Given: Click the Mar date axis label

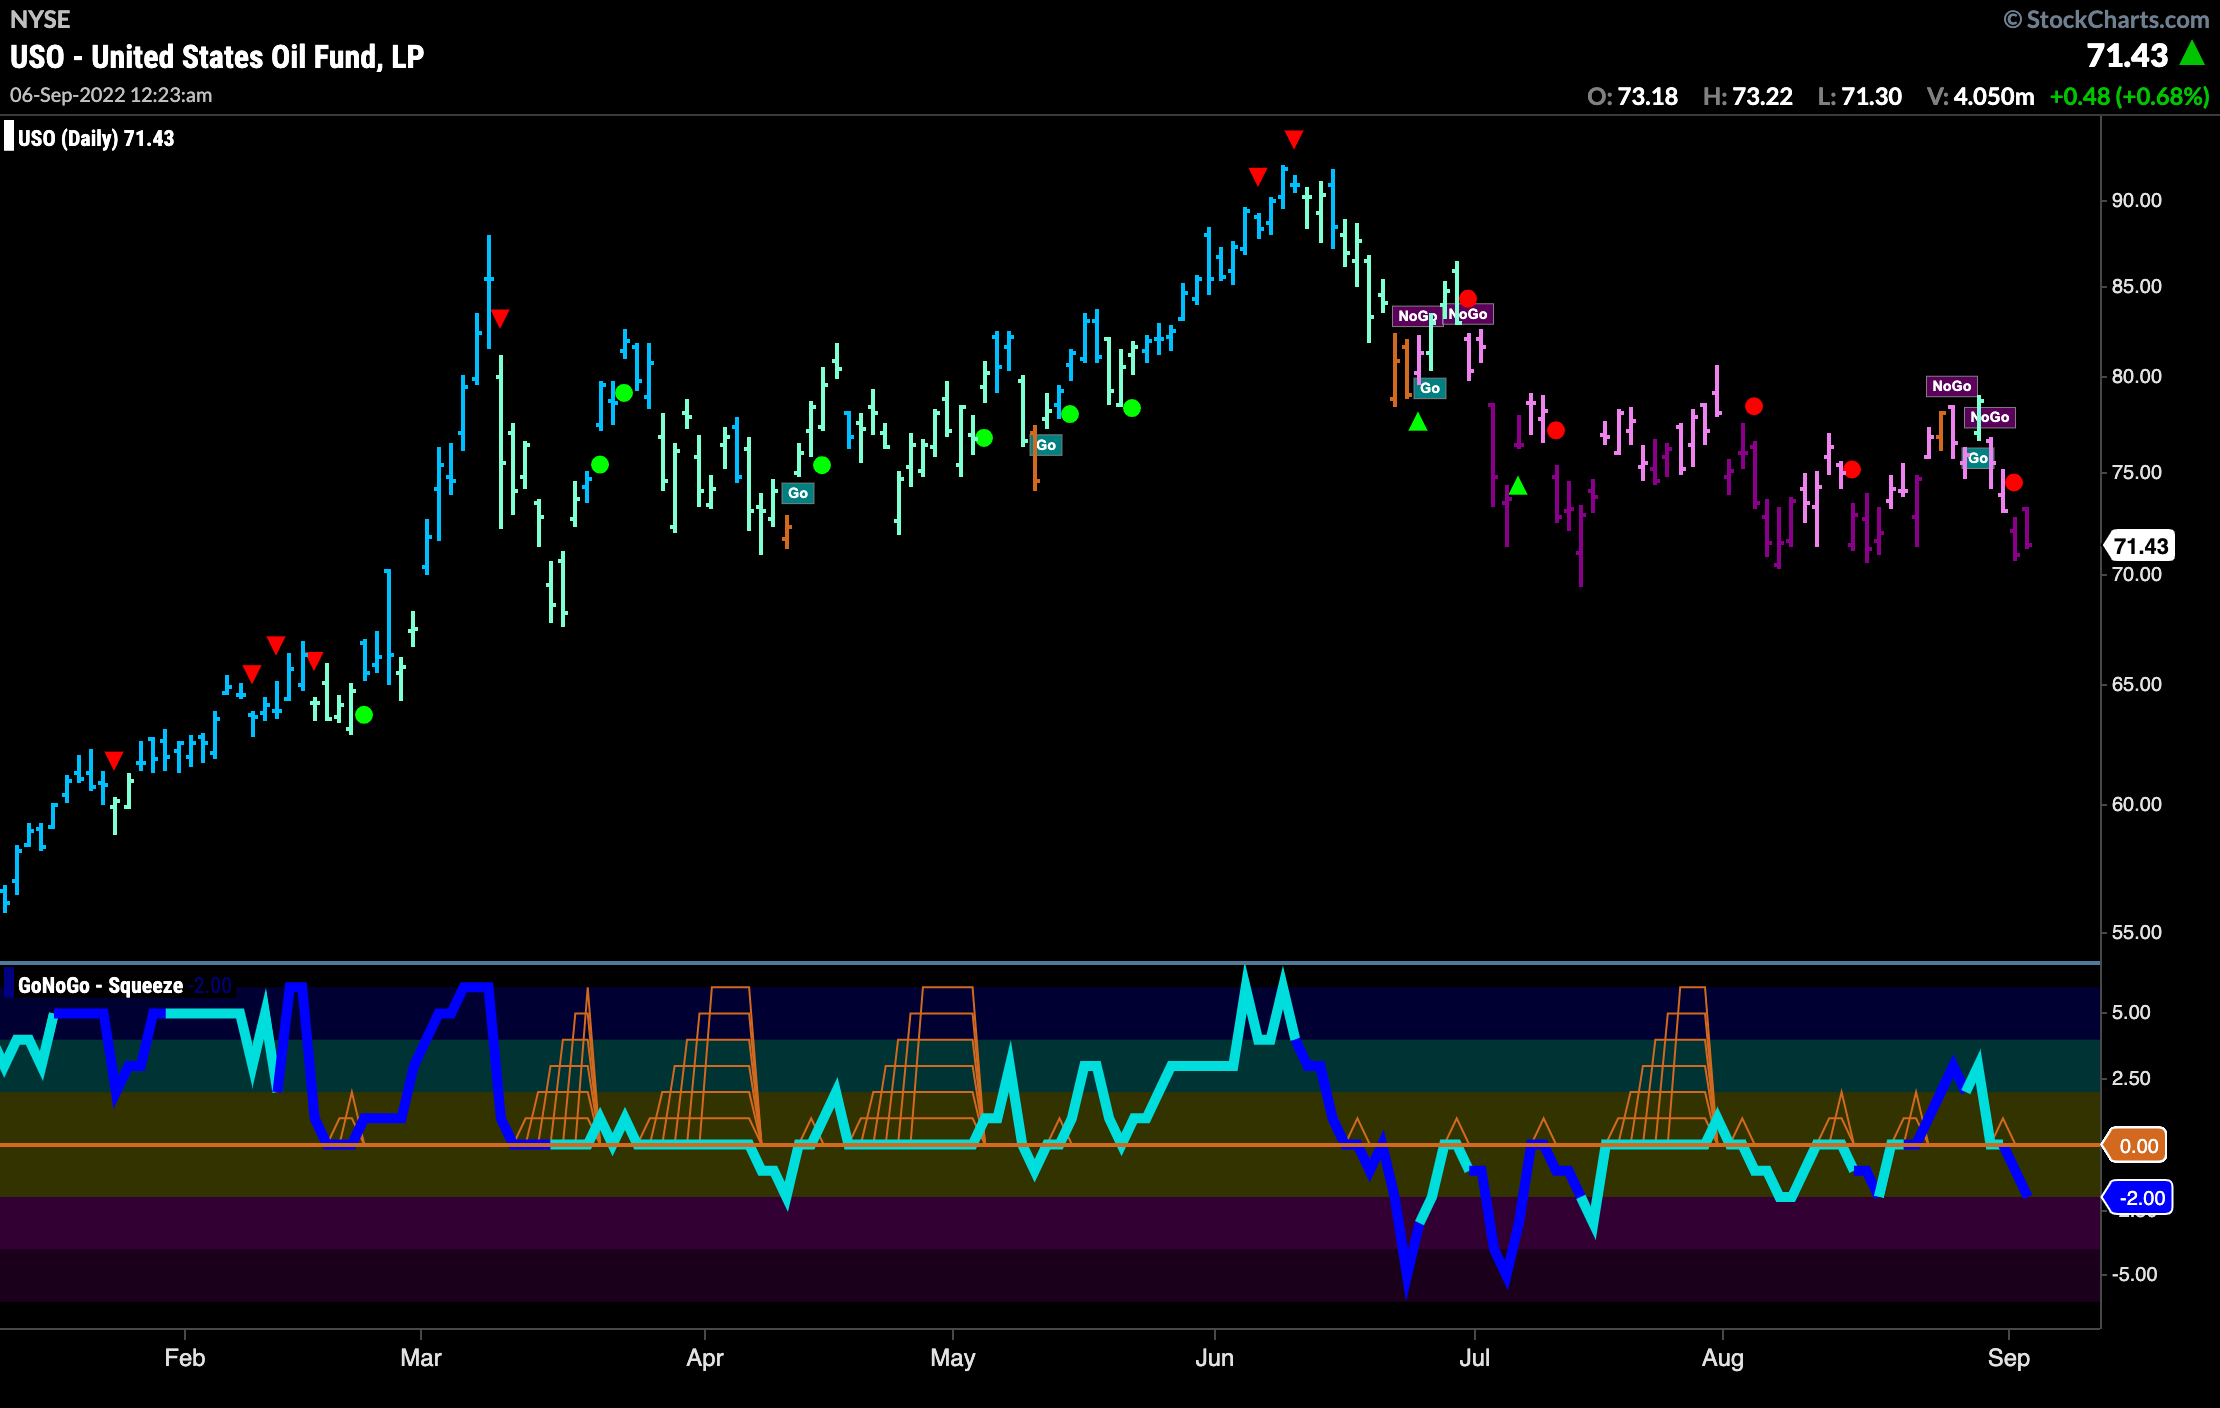Looking at the screenshot, I should [x=421, y=1358].
